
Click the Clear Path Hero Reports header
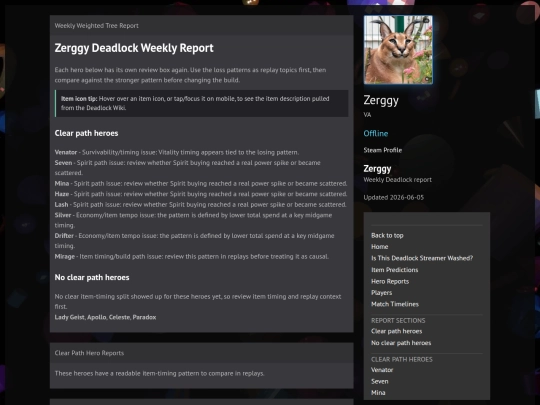[89, 353]
